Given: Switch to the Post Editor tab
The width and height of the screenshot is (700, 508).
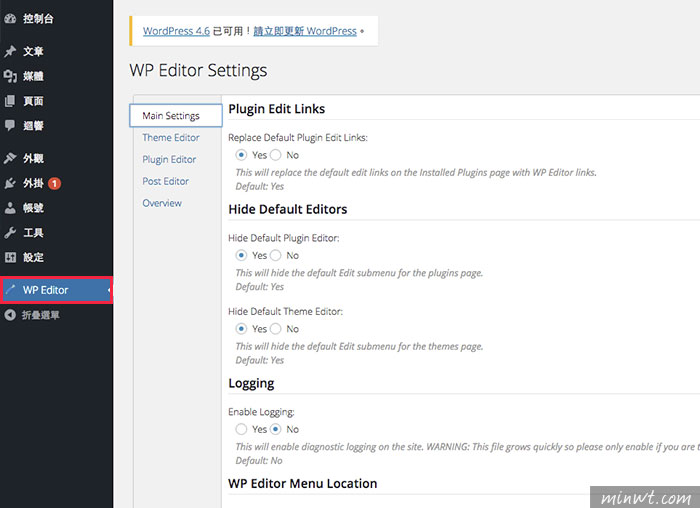Looking at the screenshot, I should pos(166,181).
